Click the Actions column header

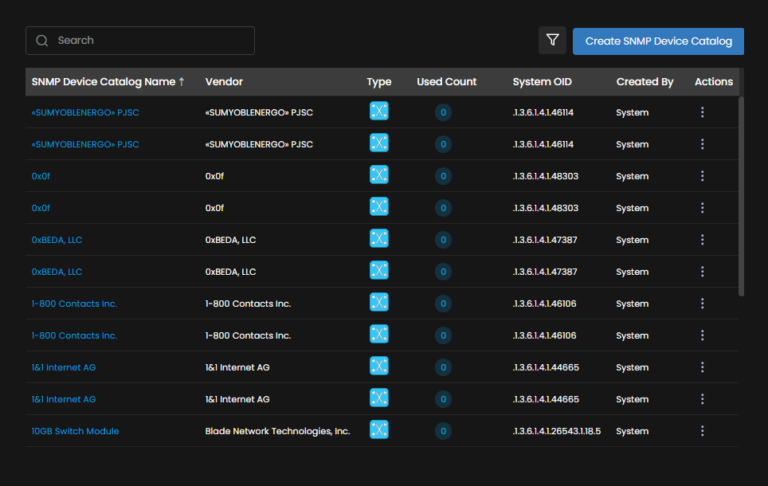[x=714, y=82]
